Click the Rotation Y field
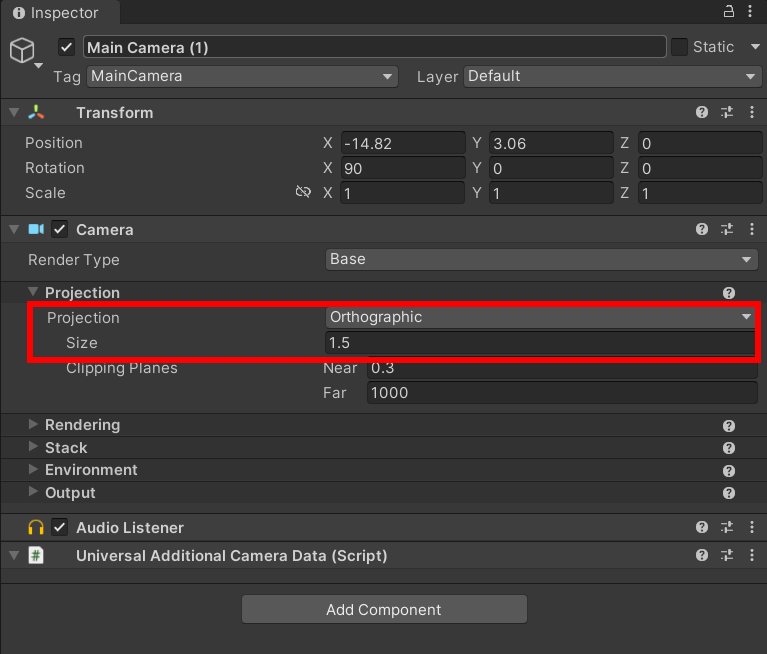This screenshot has width=767, height=654. pos(551,168)
